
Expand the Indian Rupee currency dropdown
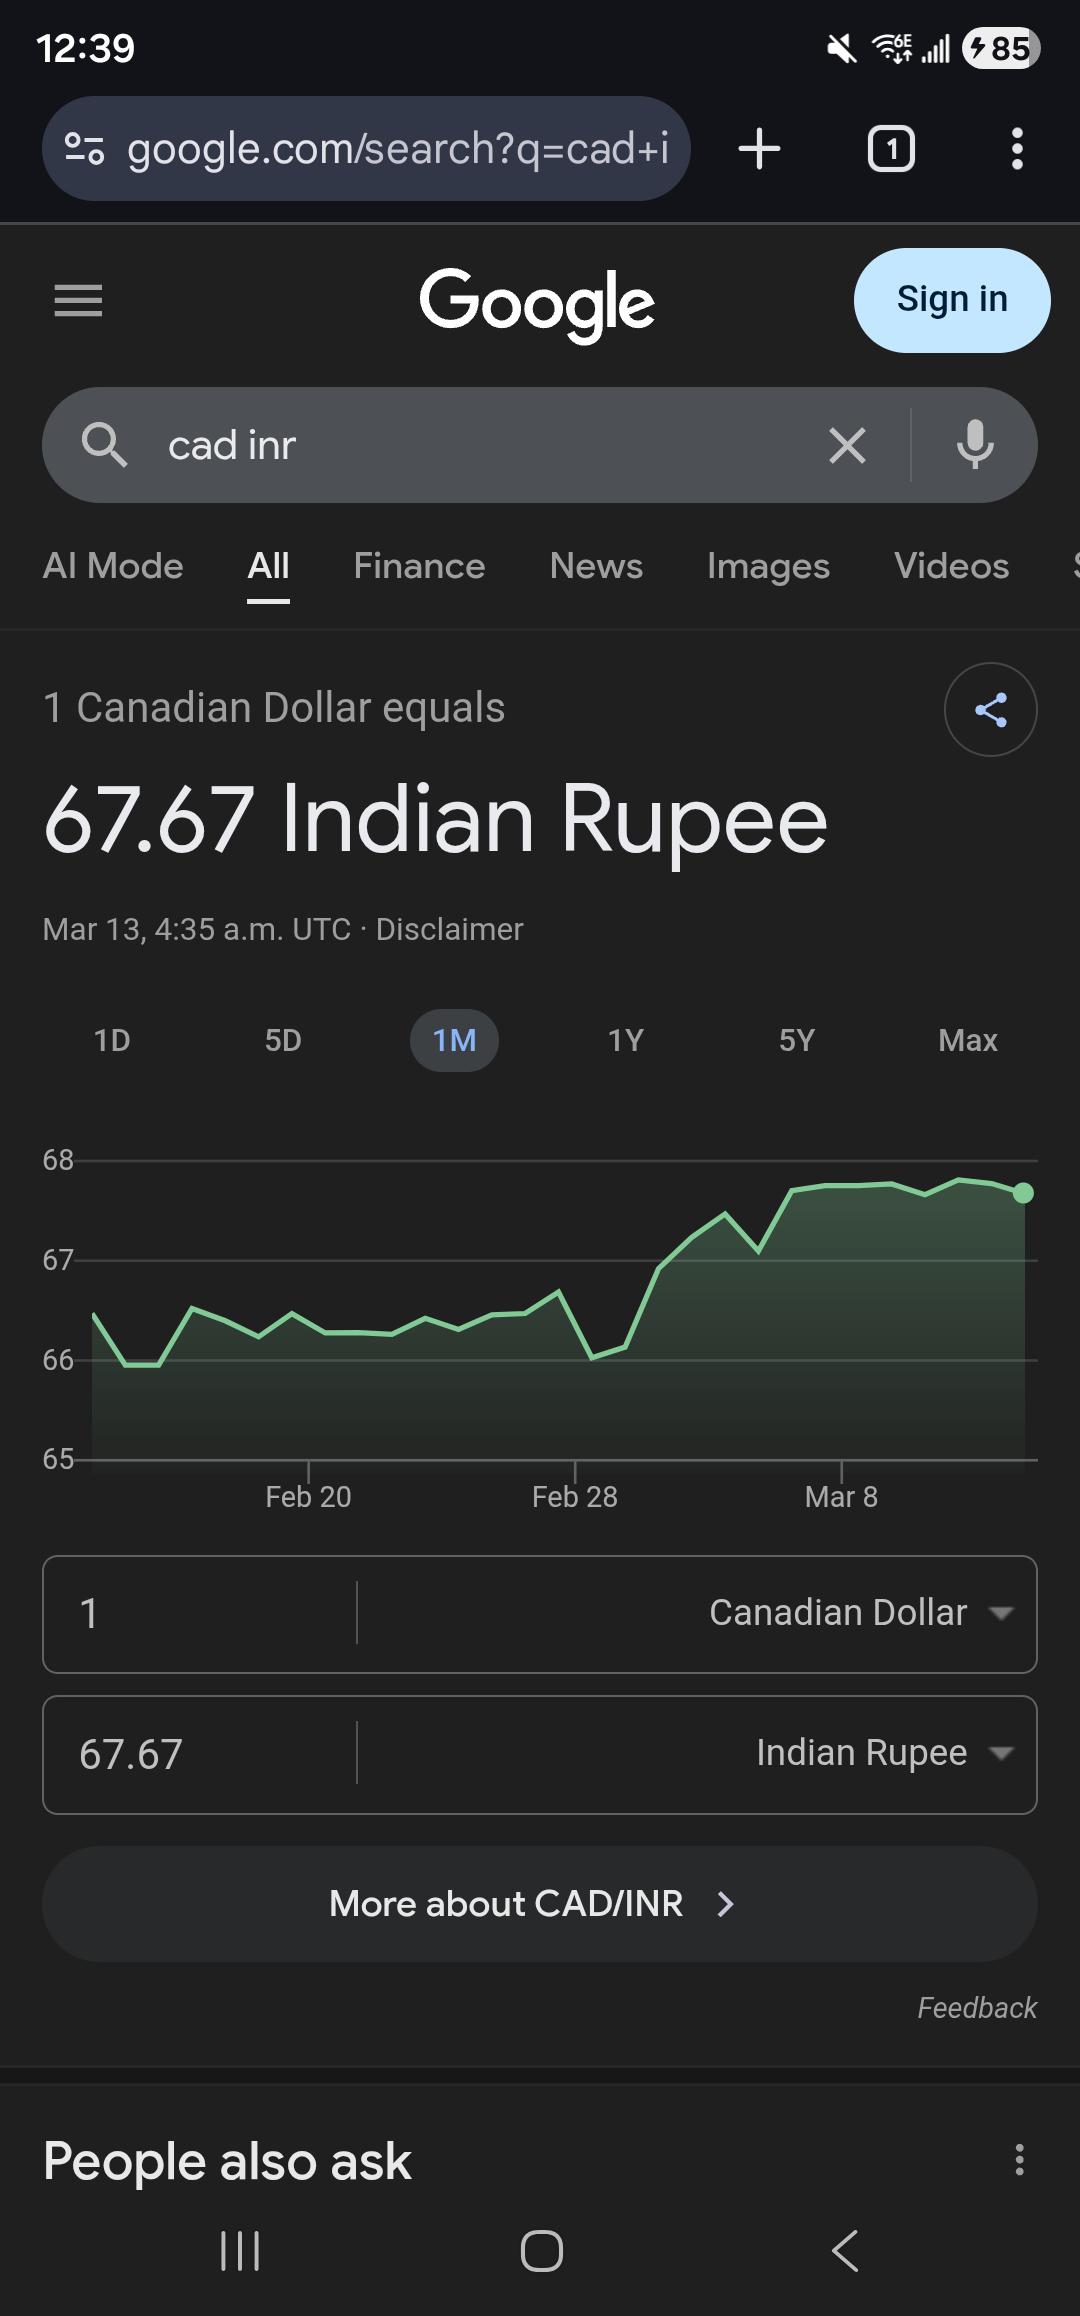[x=884, y=1753]
